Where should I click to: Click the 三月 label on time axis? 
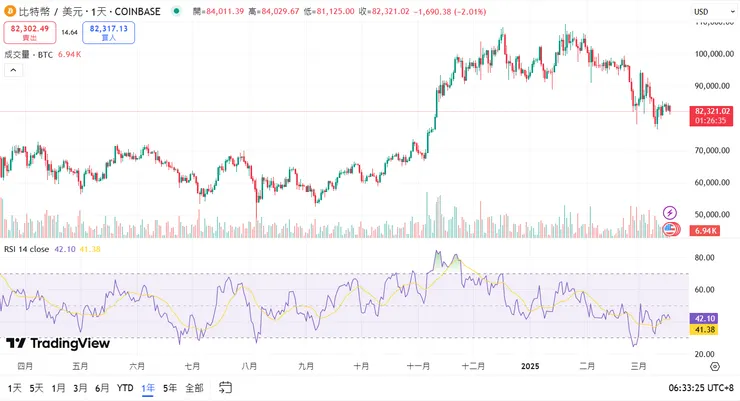point(639,367)
